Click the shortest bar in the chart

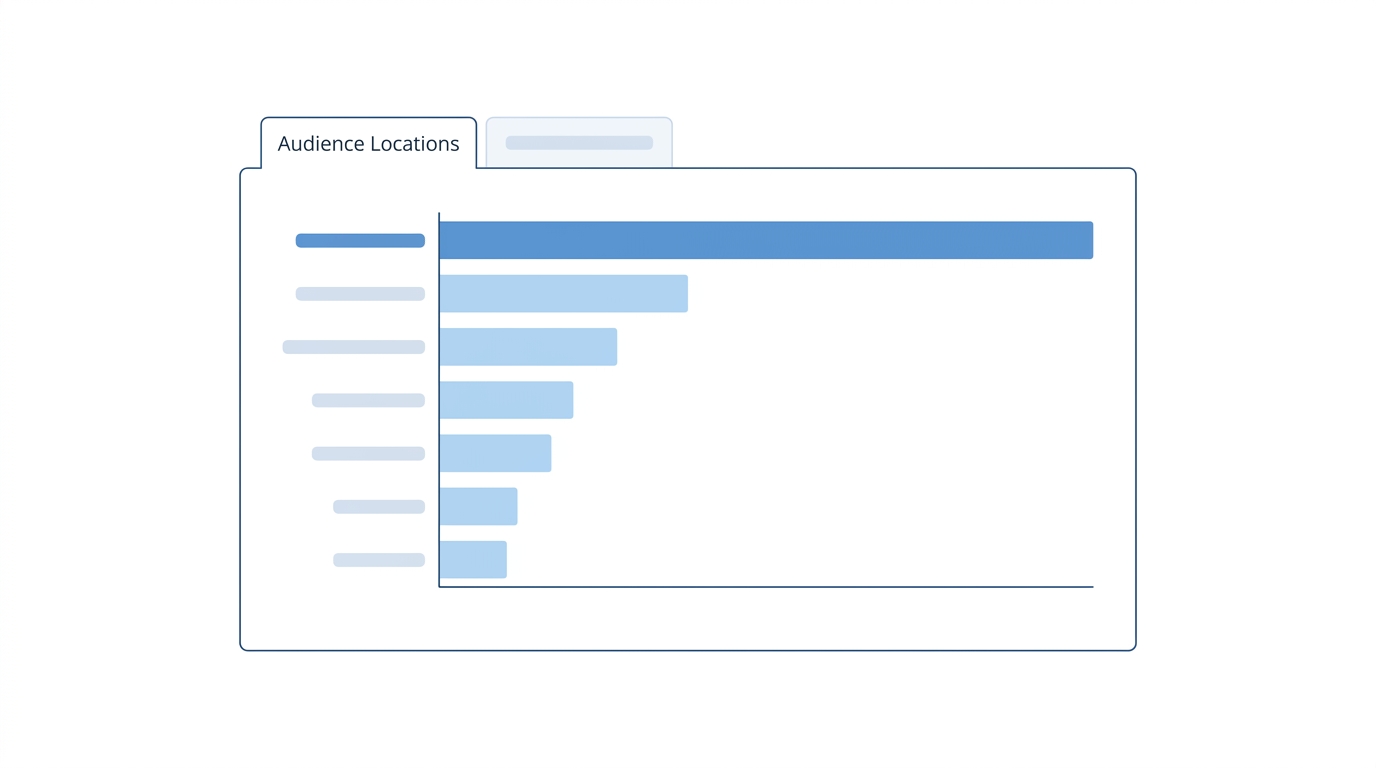click(x=473, y=560)
